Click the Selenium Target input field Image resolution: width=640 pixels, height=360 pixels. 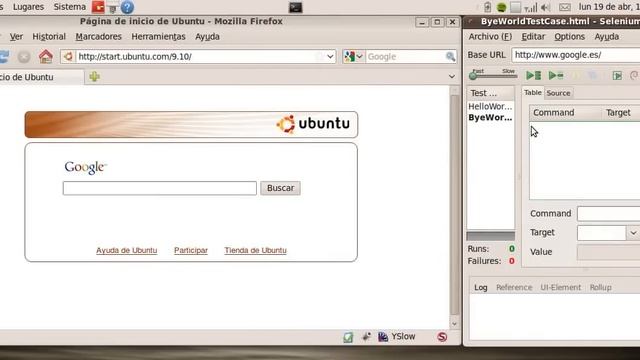pos(601,233)
